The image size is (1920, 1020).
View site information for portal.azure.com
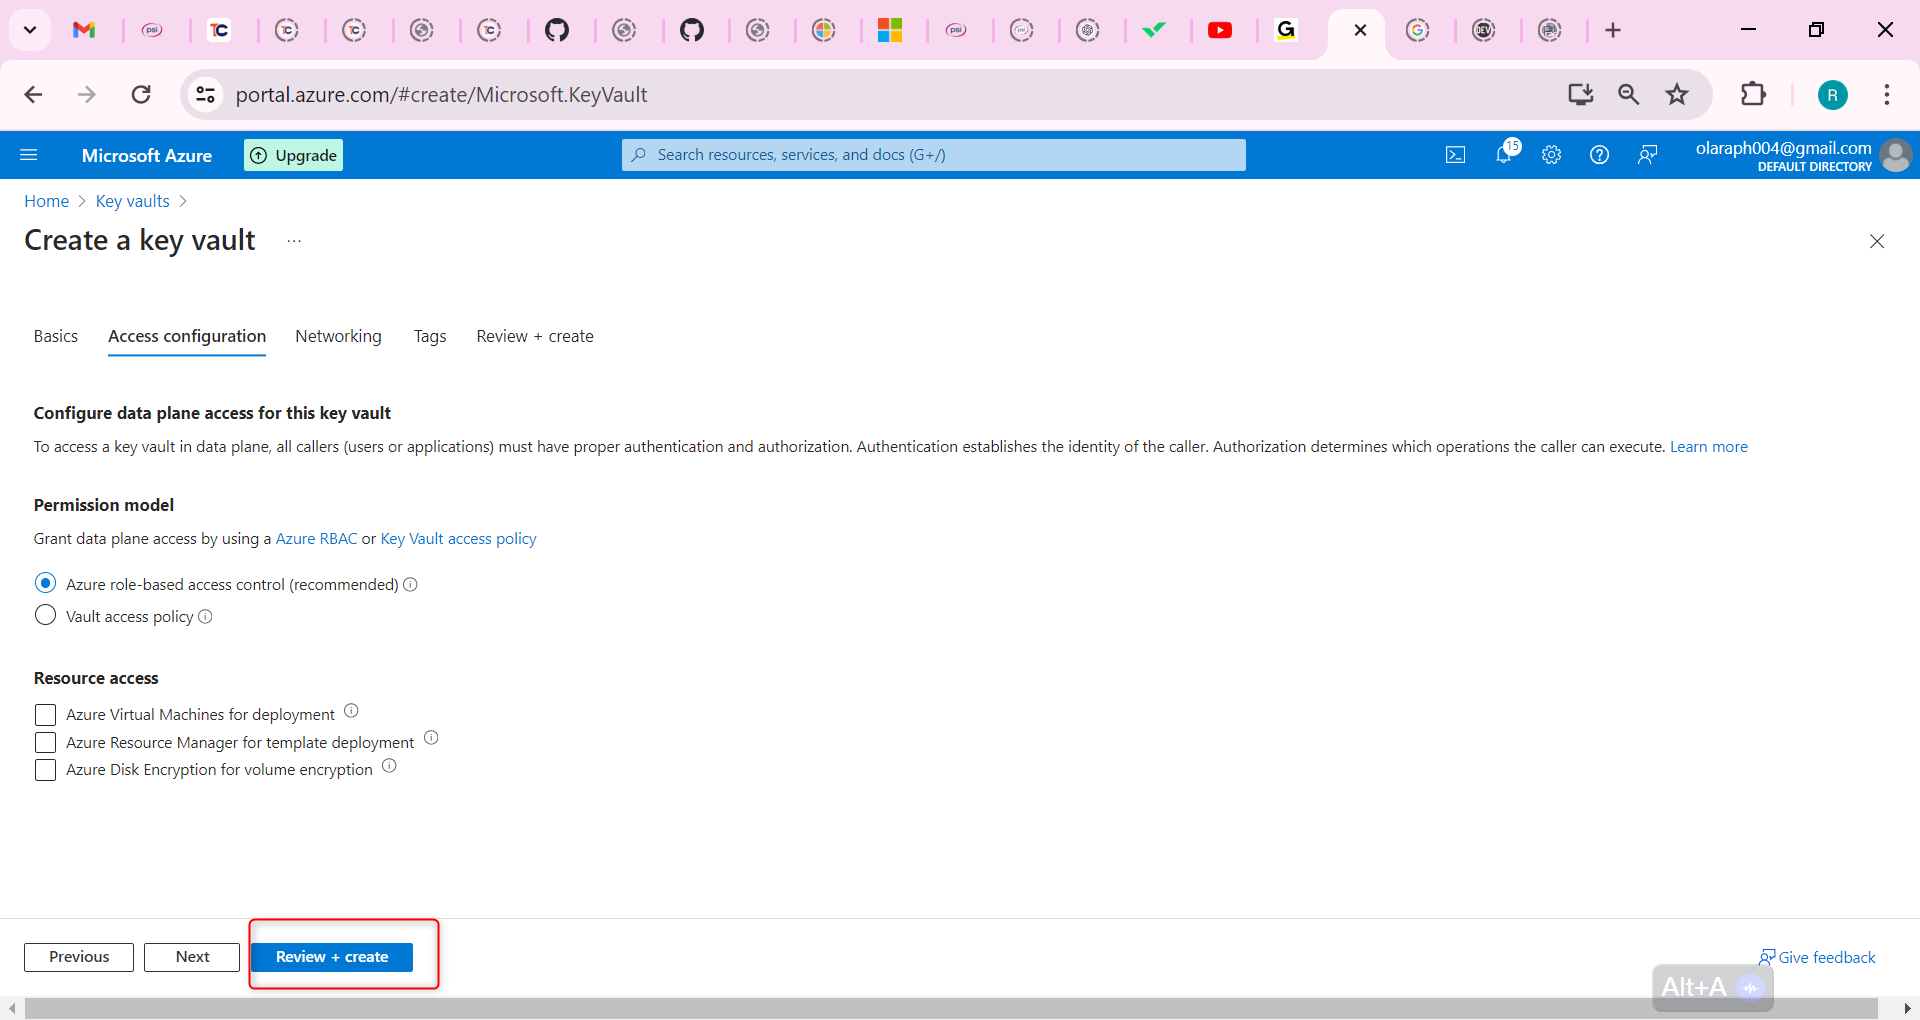[x=205, y=95]
